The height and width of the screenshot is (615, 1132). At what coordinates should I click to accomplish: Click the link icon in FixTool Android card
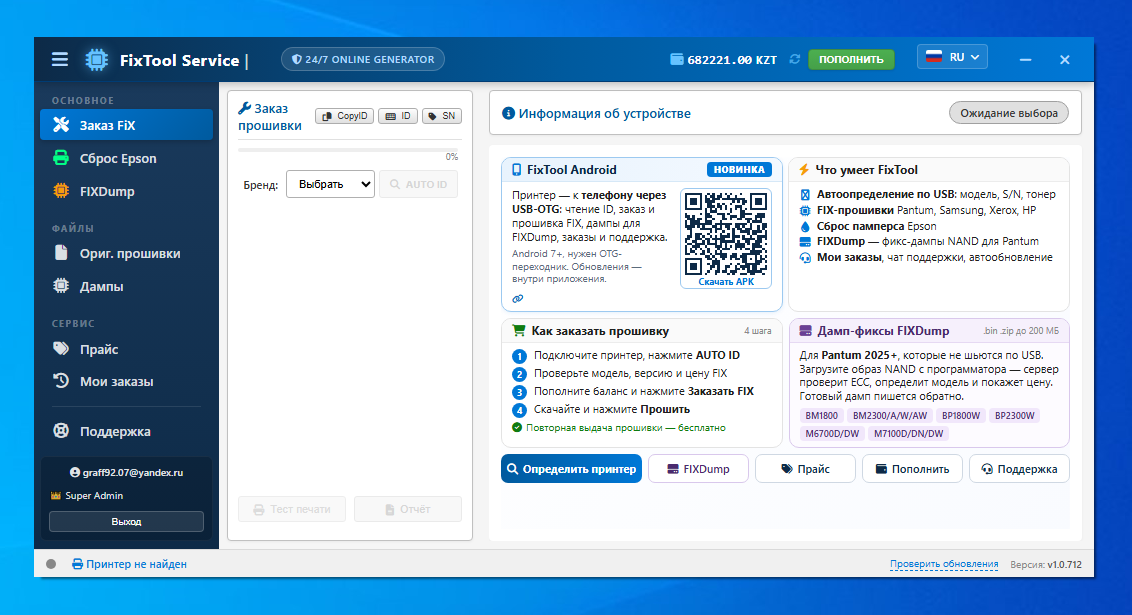[x=518, y=299]
